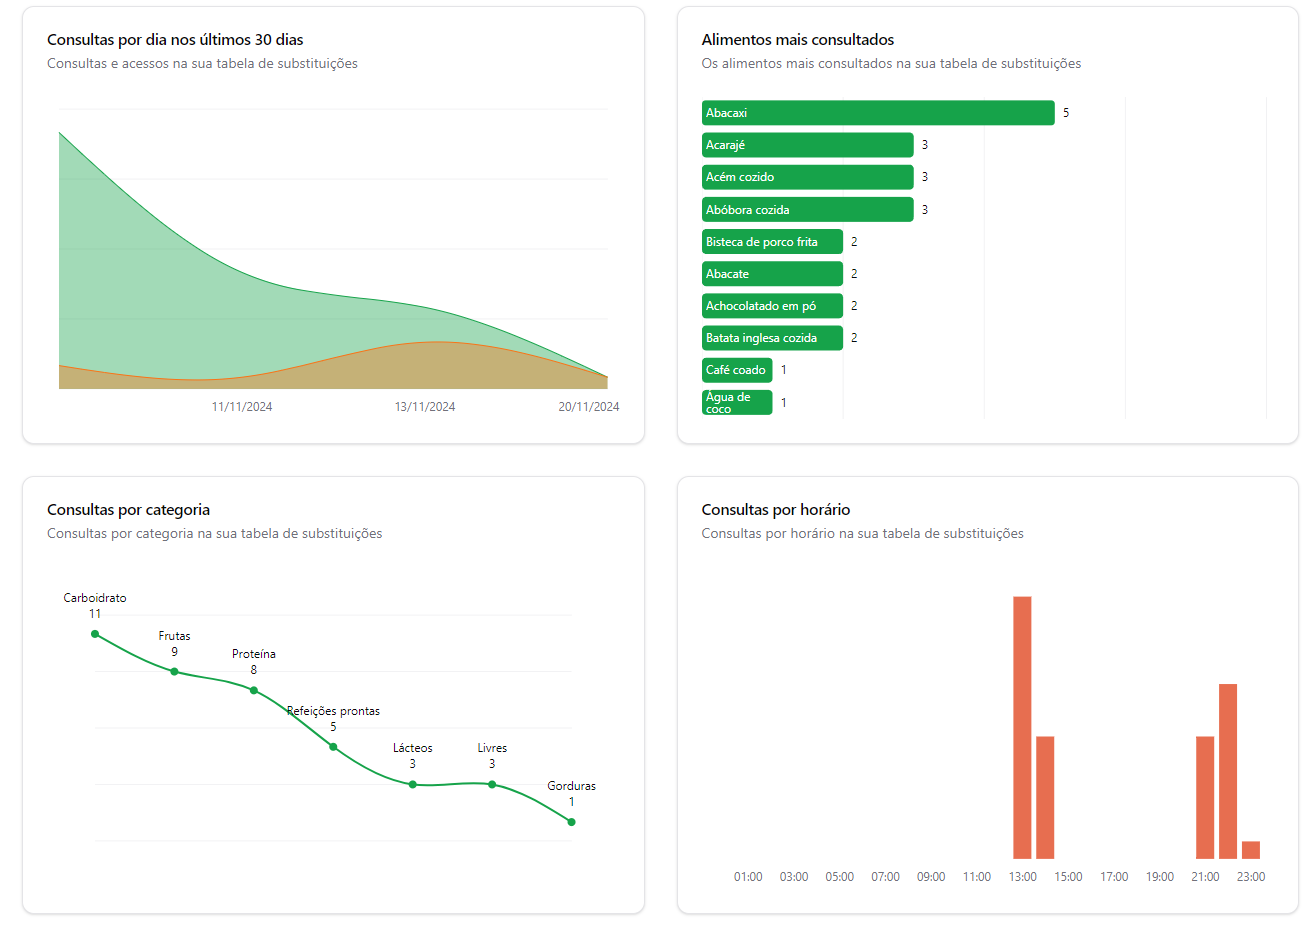Click the value 9 under Frutas
Screen dimensions: 1311x925
coord(174,652)
